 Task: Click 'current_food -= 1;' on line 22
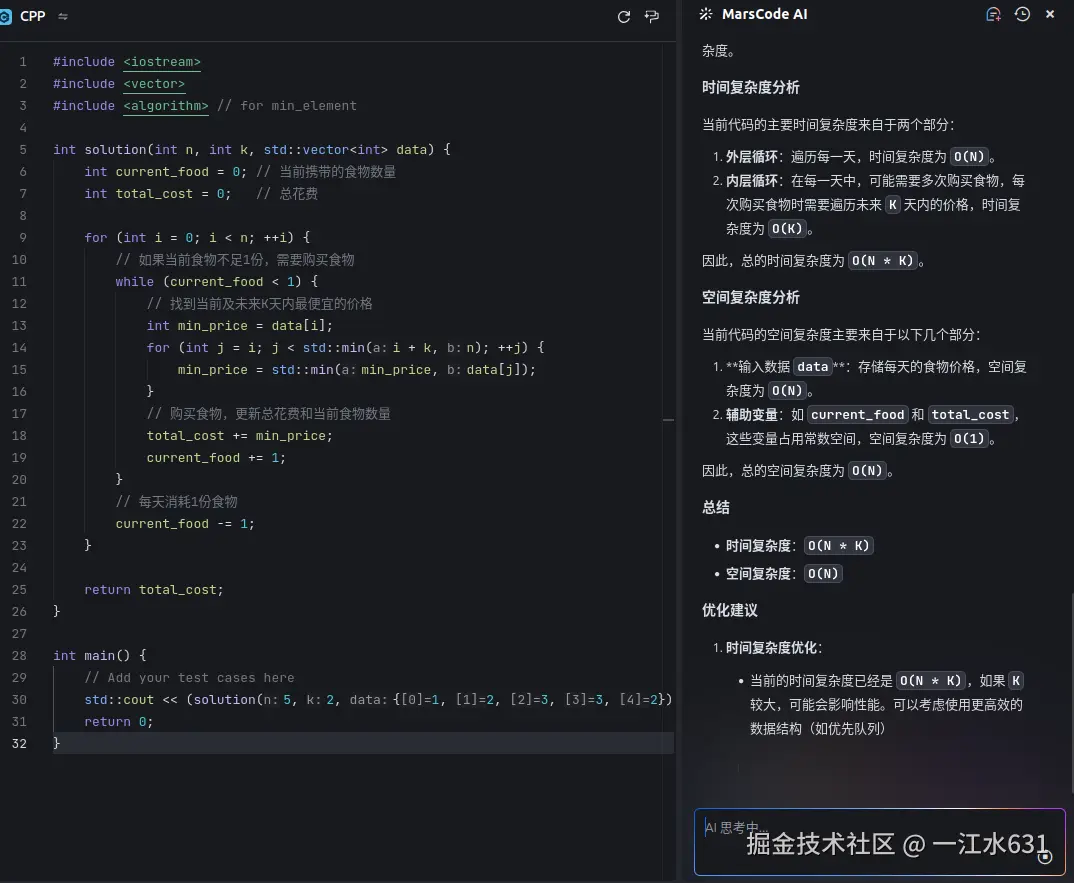tap(185, 524)
